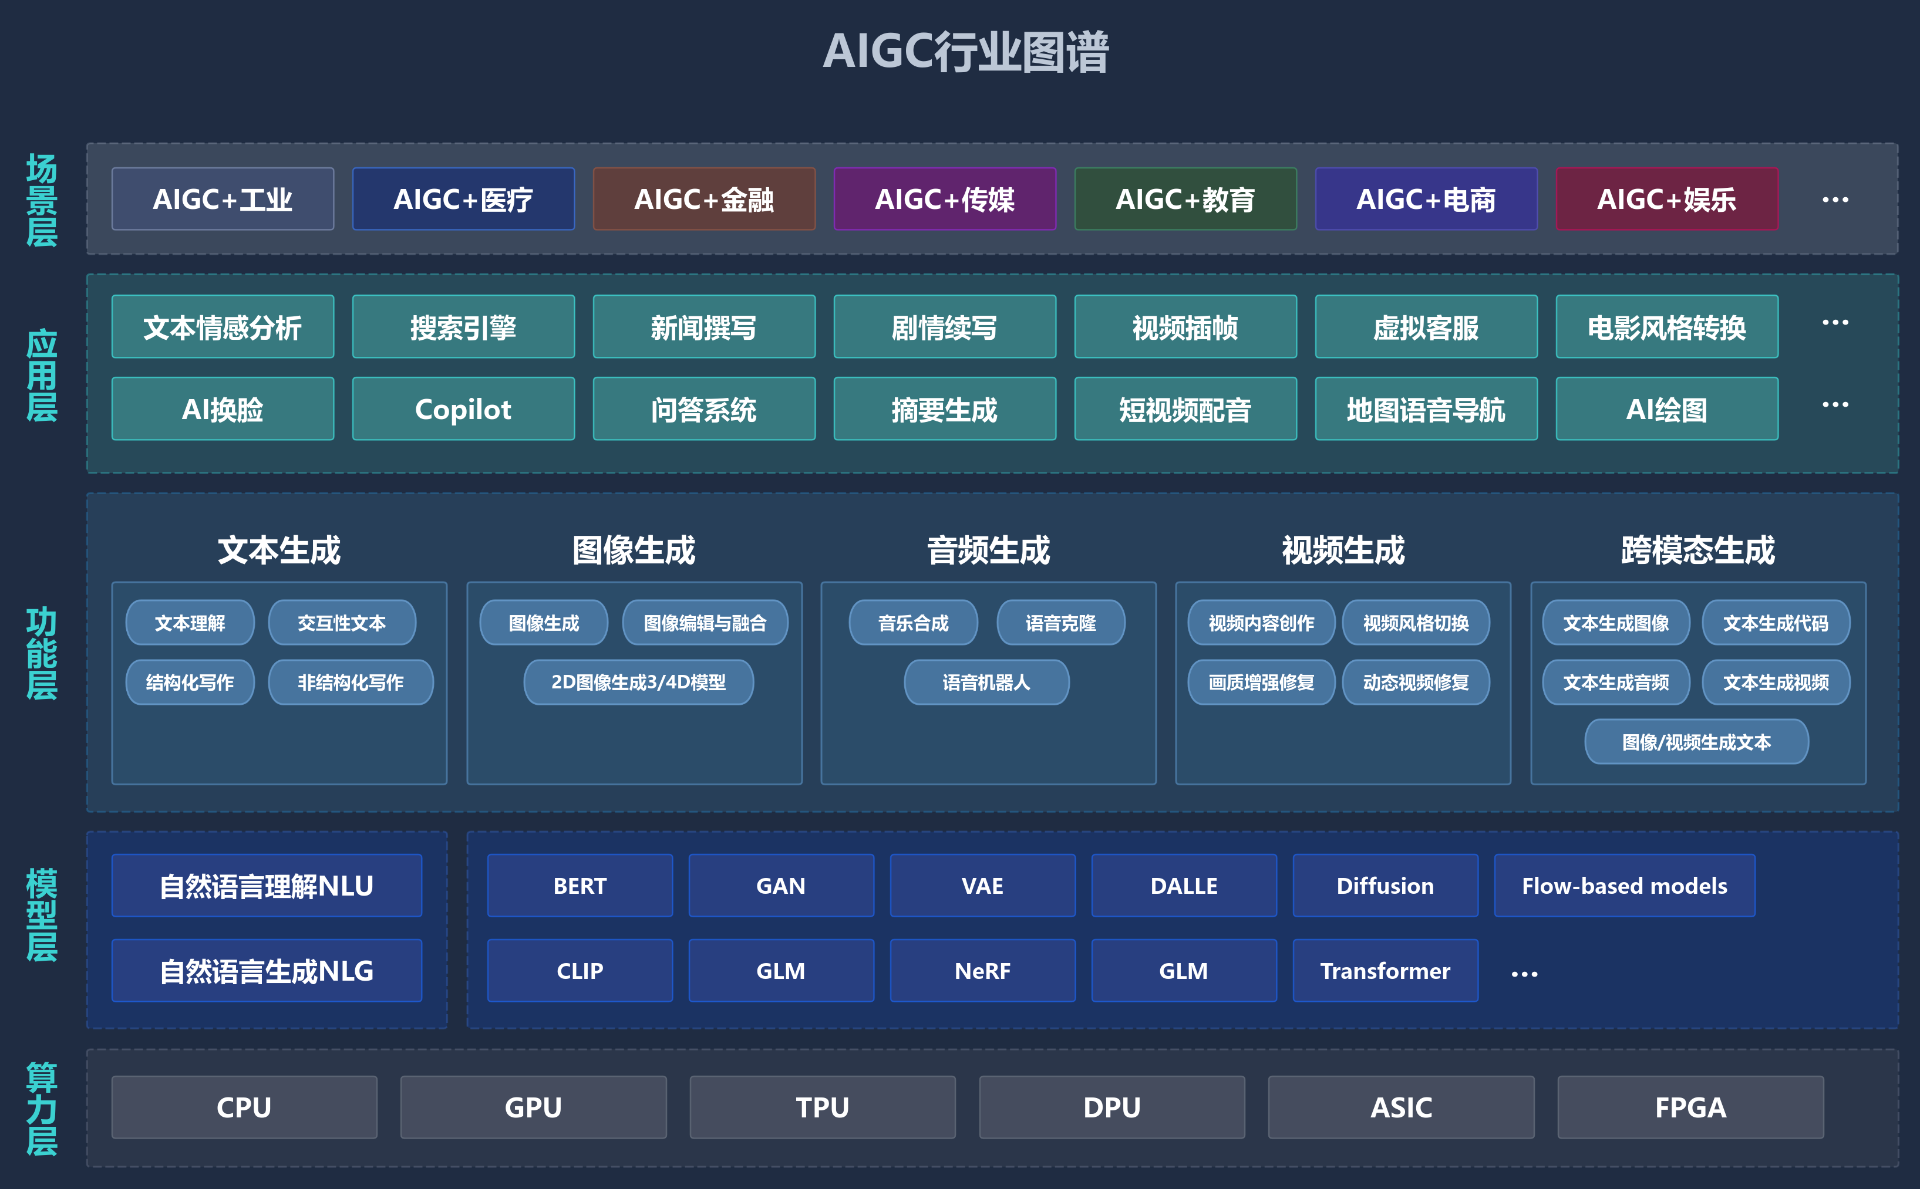Viewport: 1920px width, 1189px height.
Task: Open the 图像/视频生成文本 pill
Action: click(1695, 742)
